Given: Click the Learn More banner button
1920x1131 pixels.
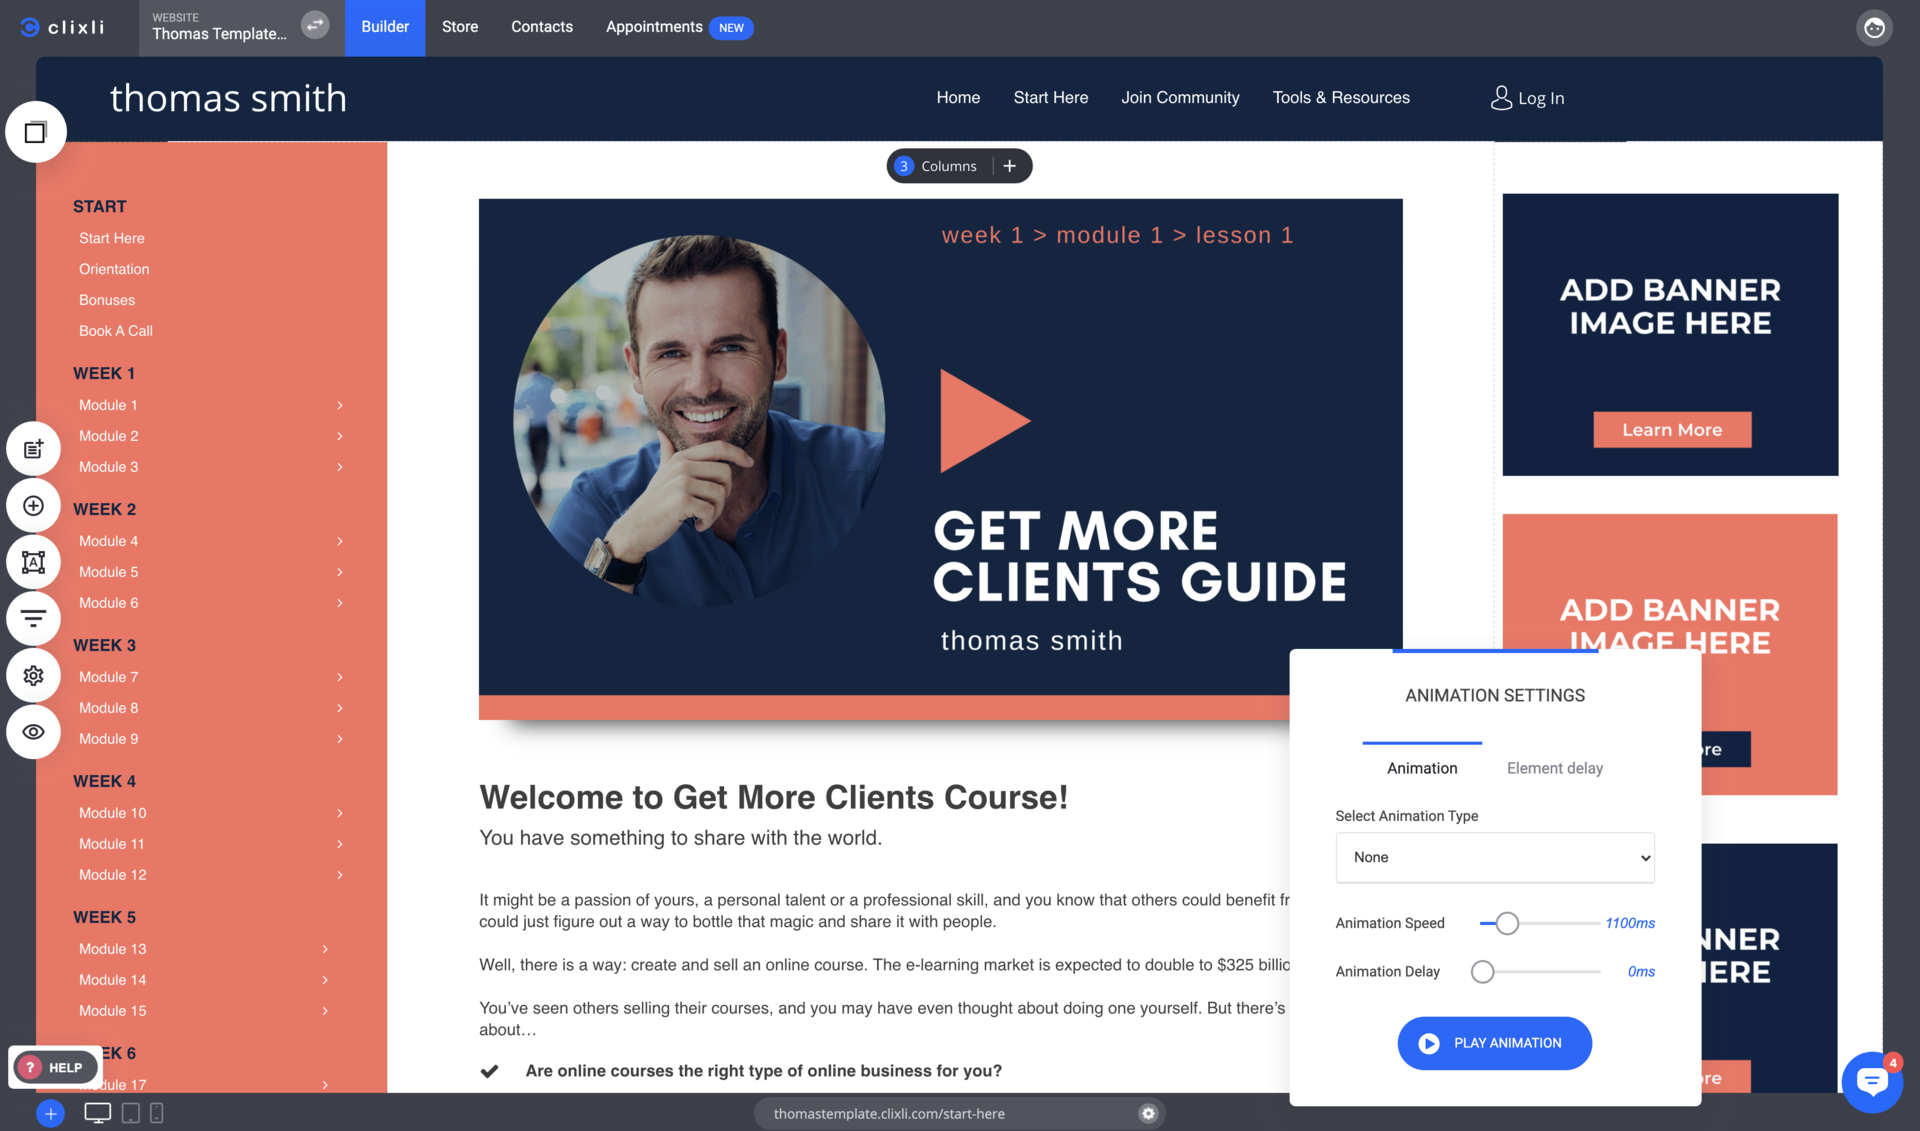Looking at the screenshot, I should 1672,430.
